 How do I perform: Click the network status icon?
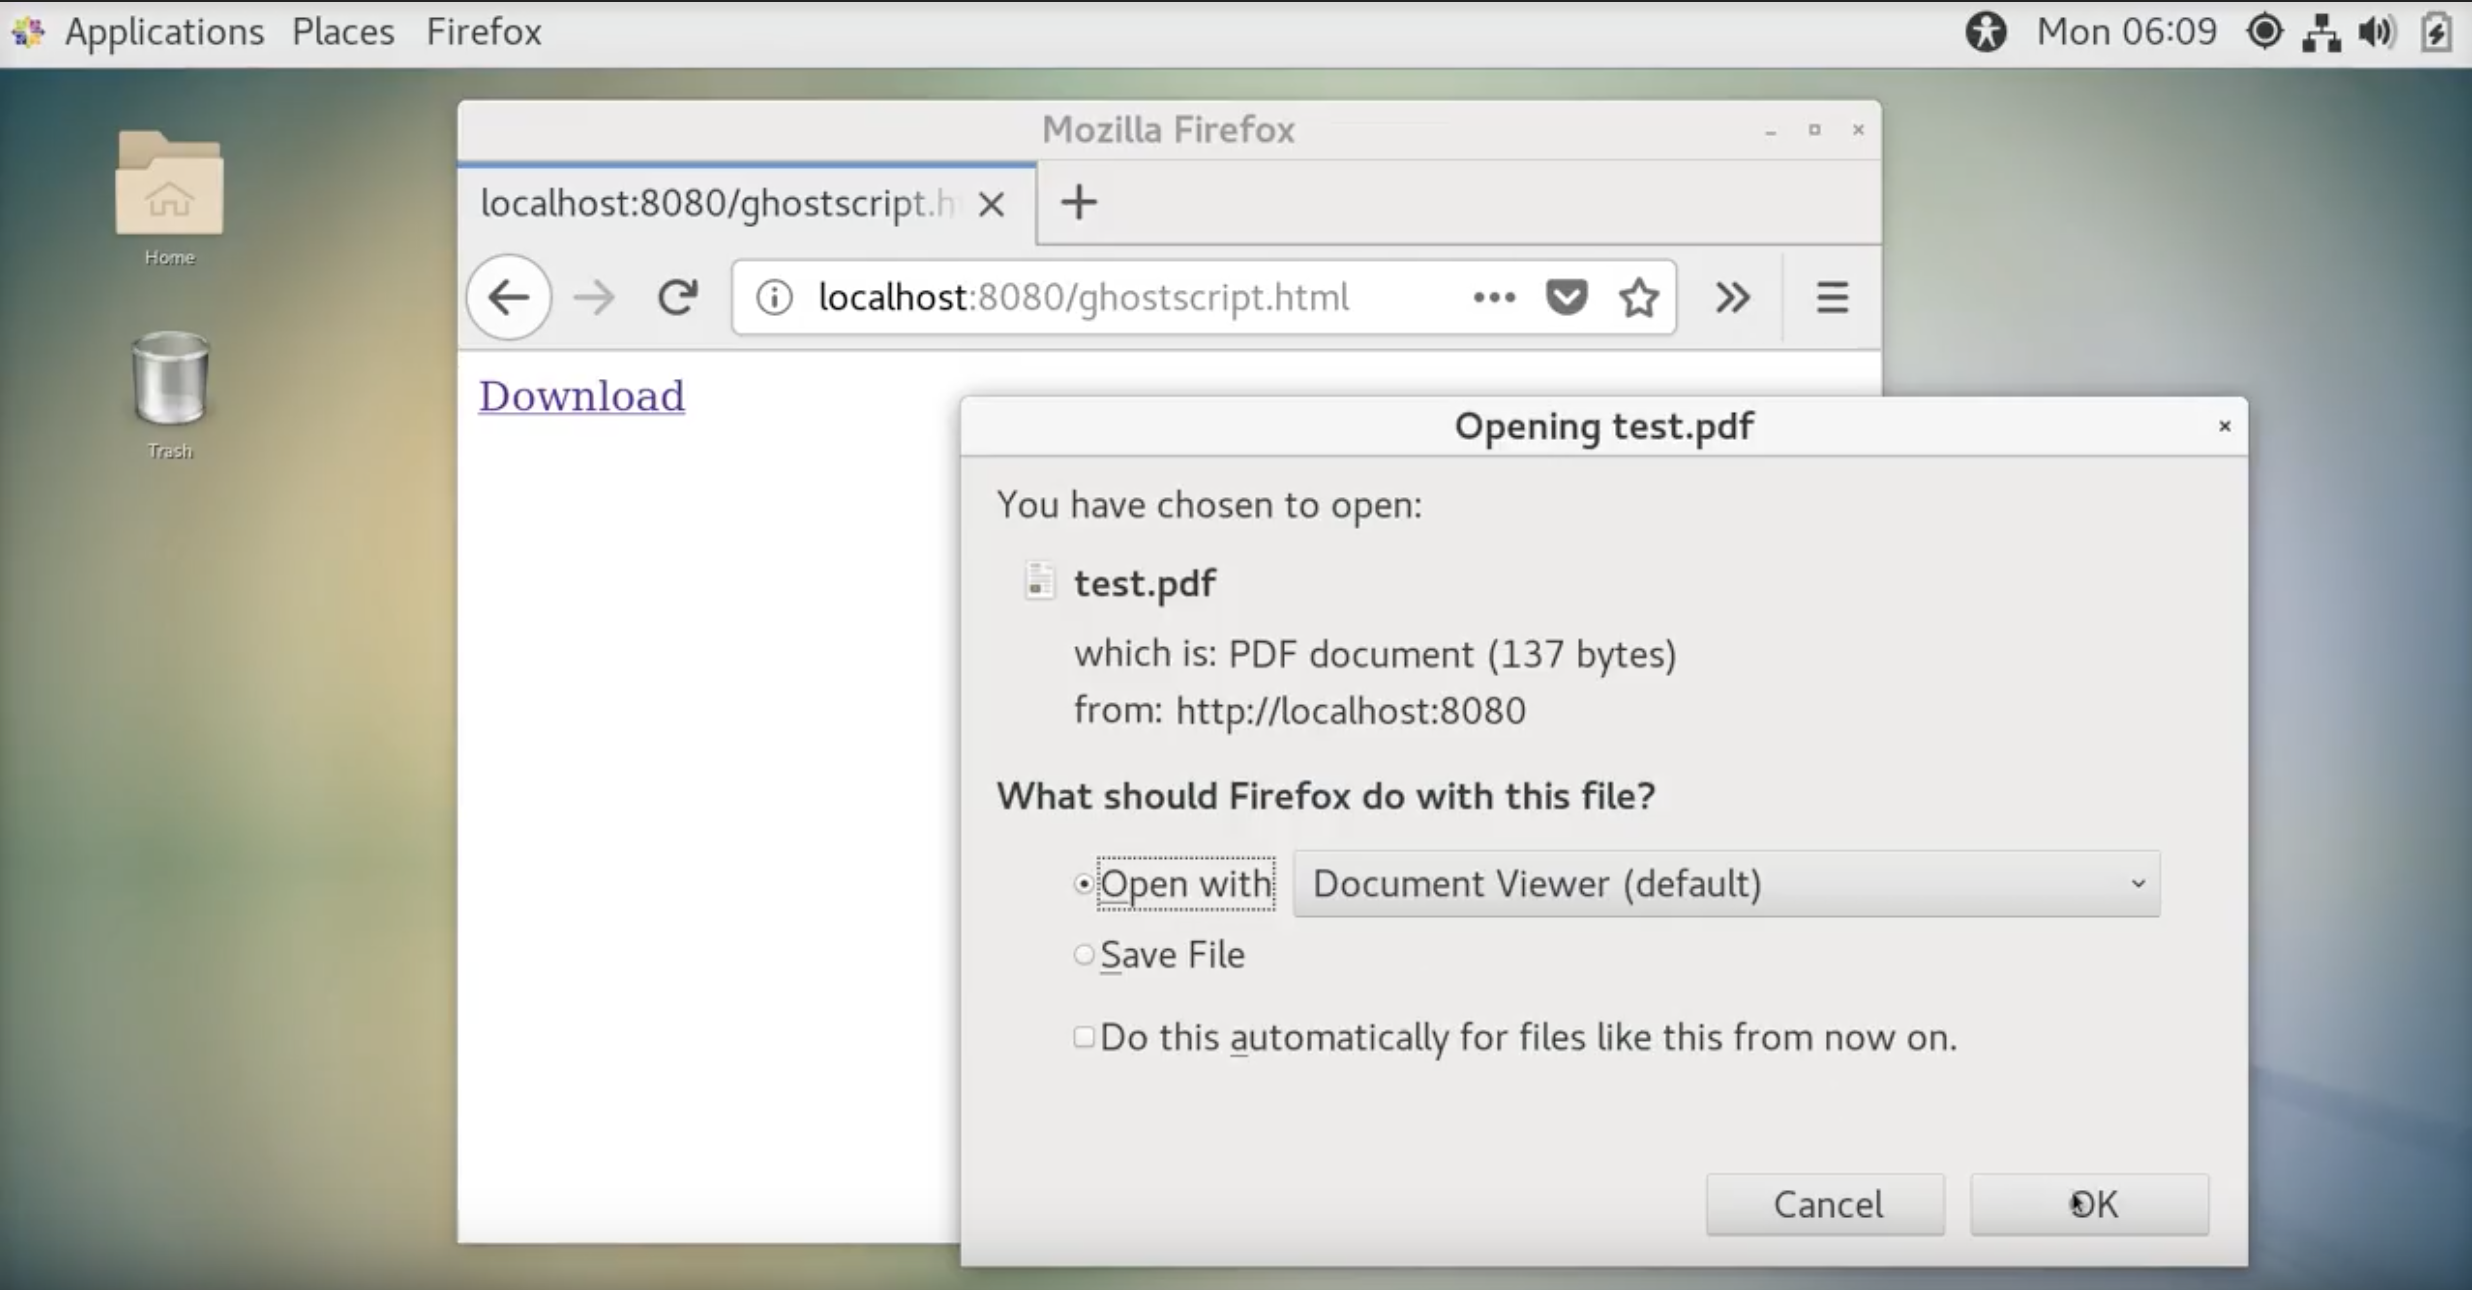(2321, 32)
